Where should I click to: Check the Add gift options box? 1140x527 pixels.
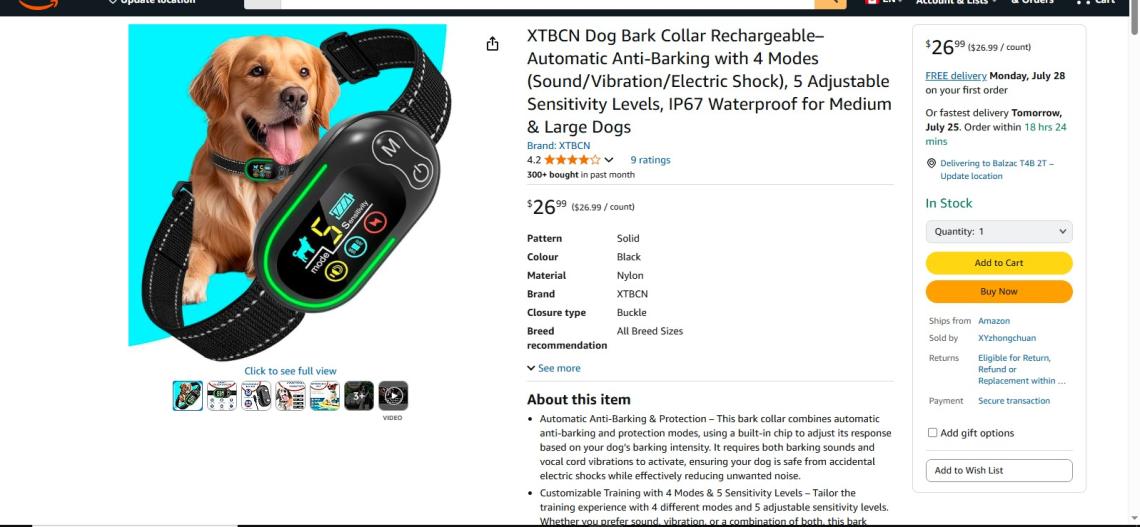932,433
